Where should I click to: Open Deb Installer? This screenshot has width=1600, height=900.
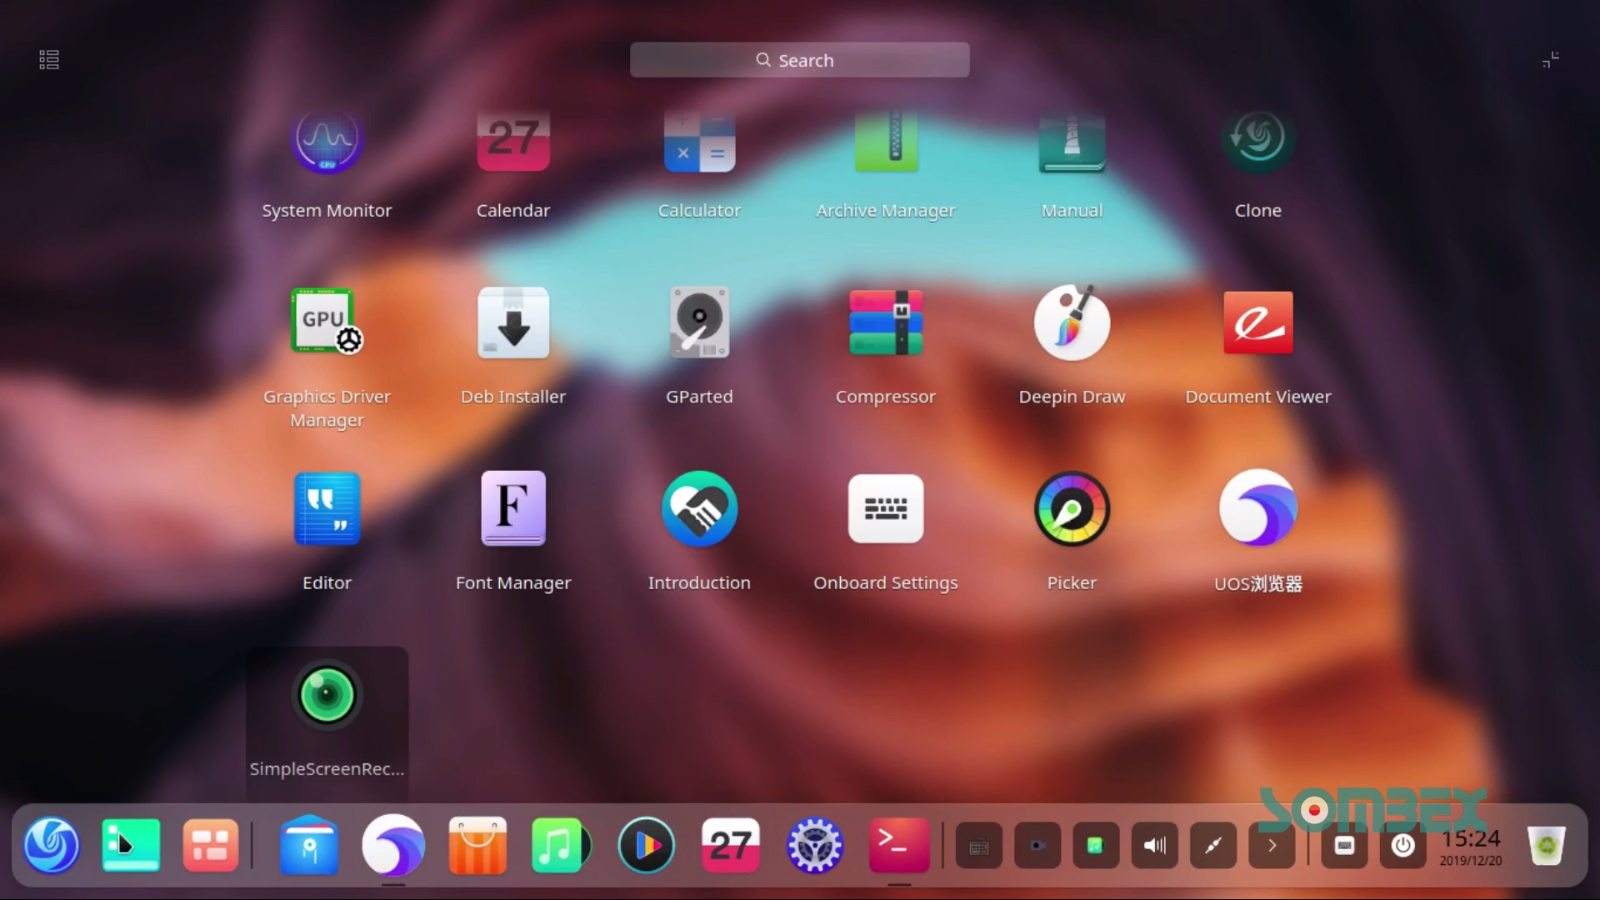[513, 322]
